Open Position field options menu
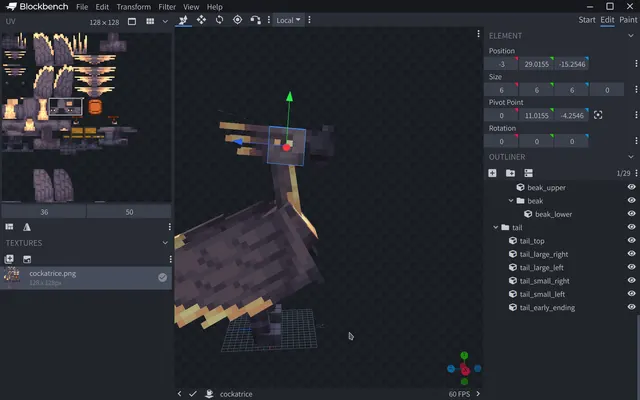This screenshot has height=400, width=640. pos(636,64)
